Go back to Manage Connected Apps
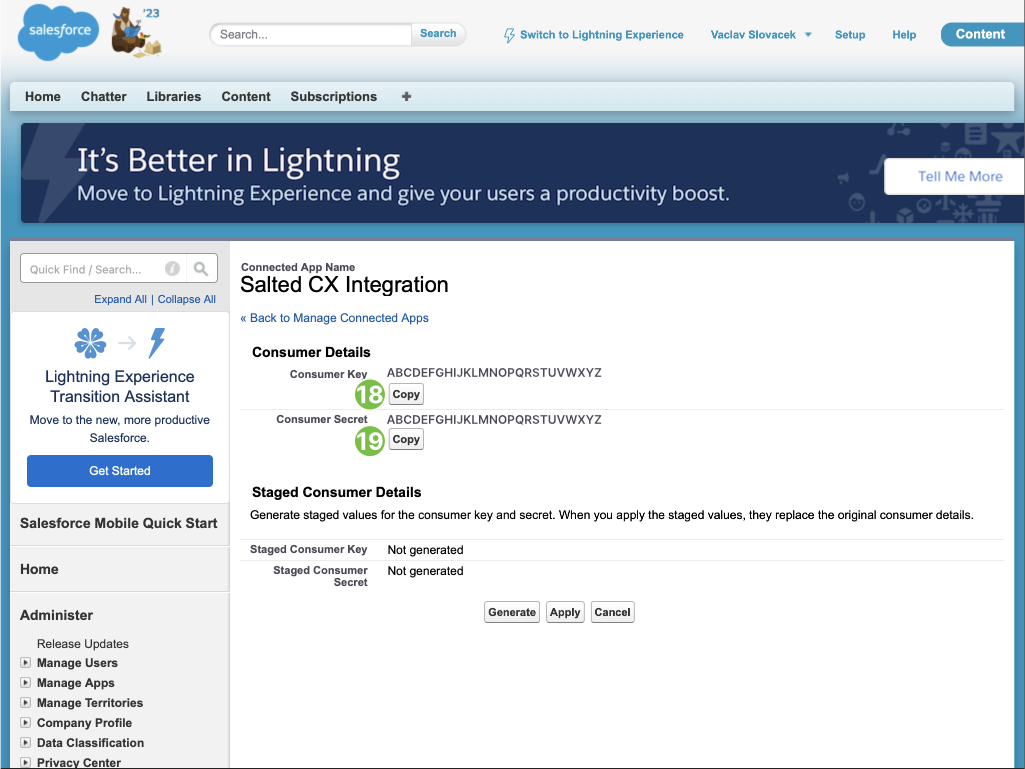This screenshot has width=1025, height=769. [334, 318]
